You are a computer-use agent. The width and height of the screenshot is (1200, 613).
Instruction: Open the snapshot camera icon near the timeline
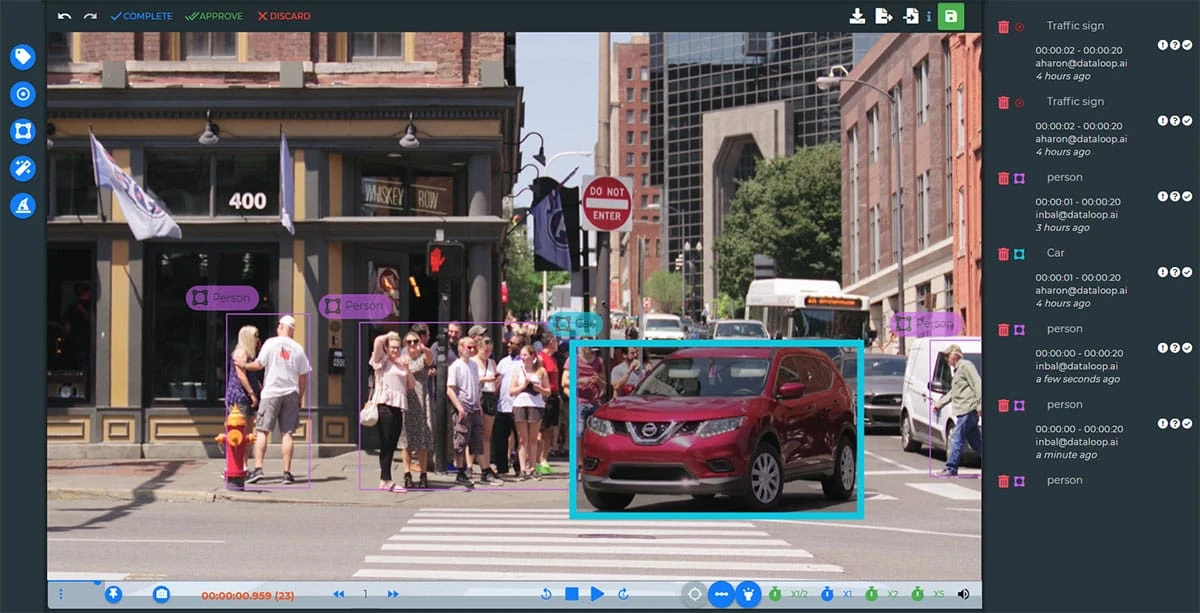coord(160,592)
